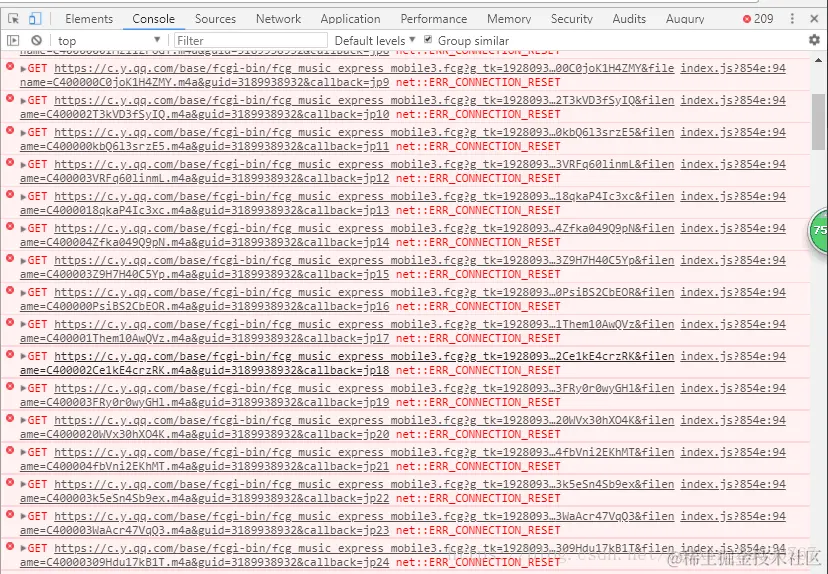Image resolution: width=828 pixels, height=574 pixels.
Task: Go to the Performance tab
Action: 434,19
